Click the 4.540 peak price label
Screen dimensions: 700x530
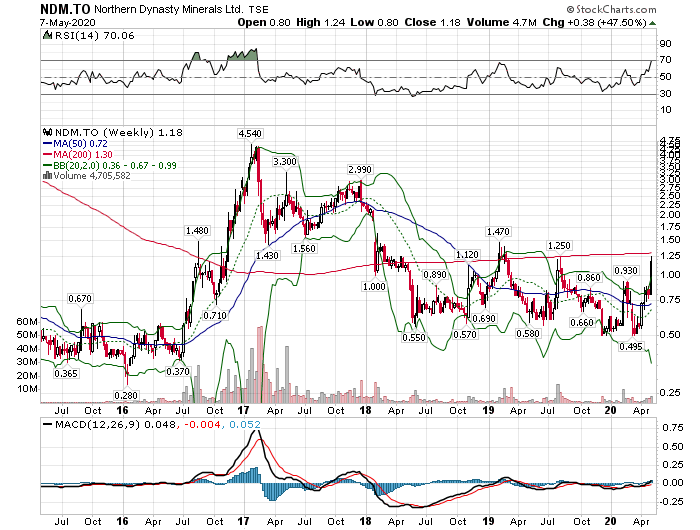pos(250,134)
